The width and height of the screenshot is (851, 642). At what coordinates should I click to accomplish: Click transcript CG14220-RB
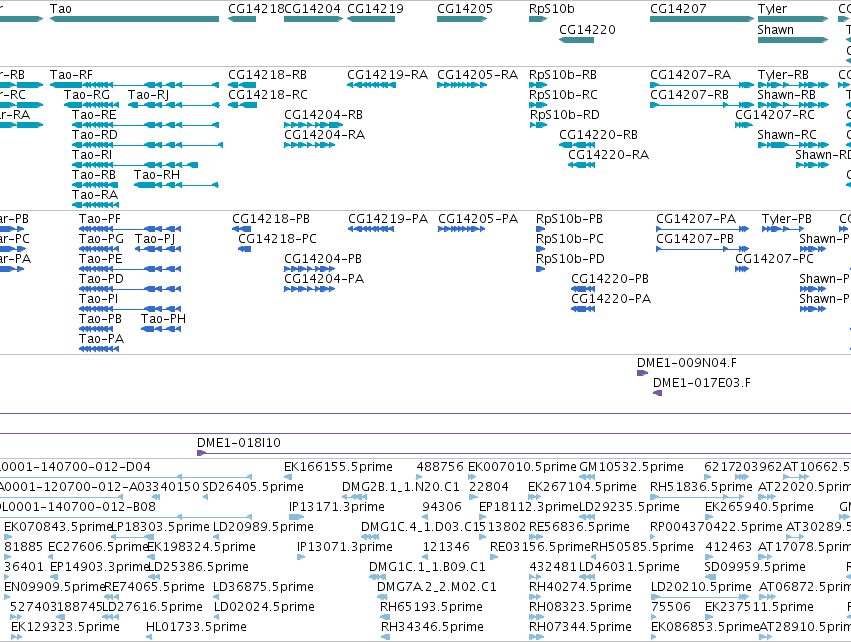[577, 145]
